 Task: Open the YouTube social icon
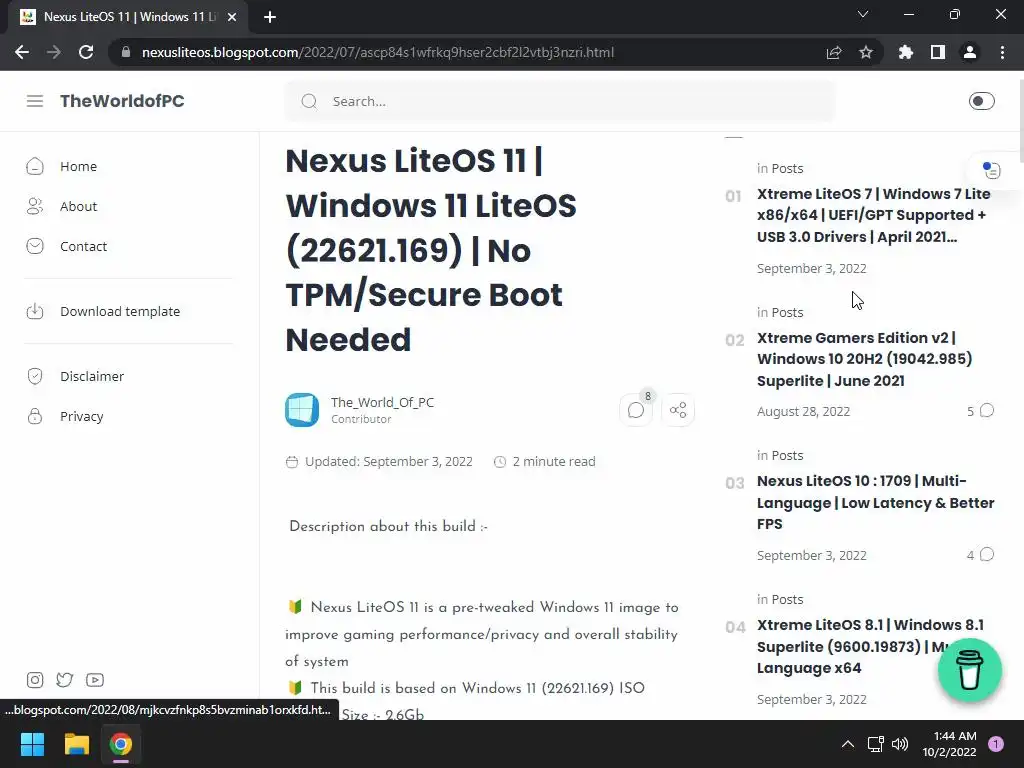[95, 680]
